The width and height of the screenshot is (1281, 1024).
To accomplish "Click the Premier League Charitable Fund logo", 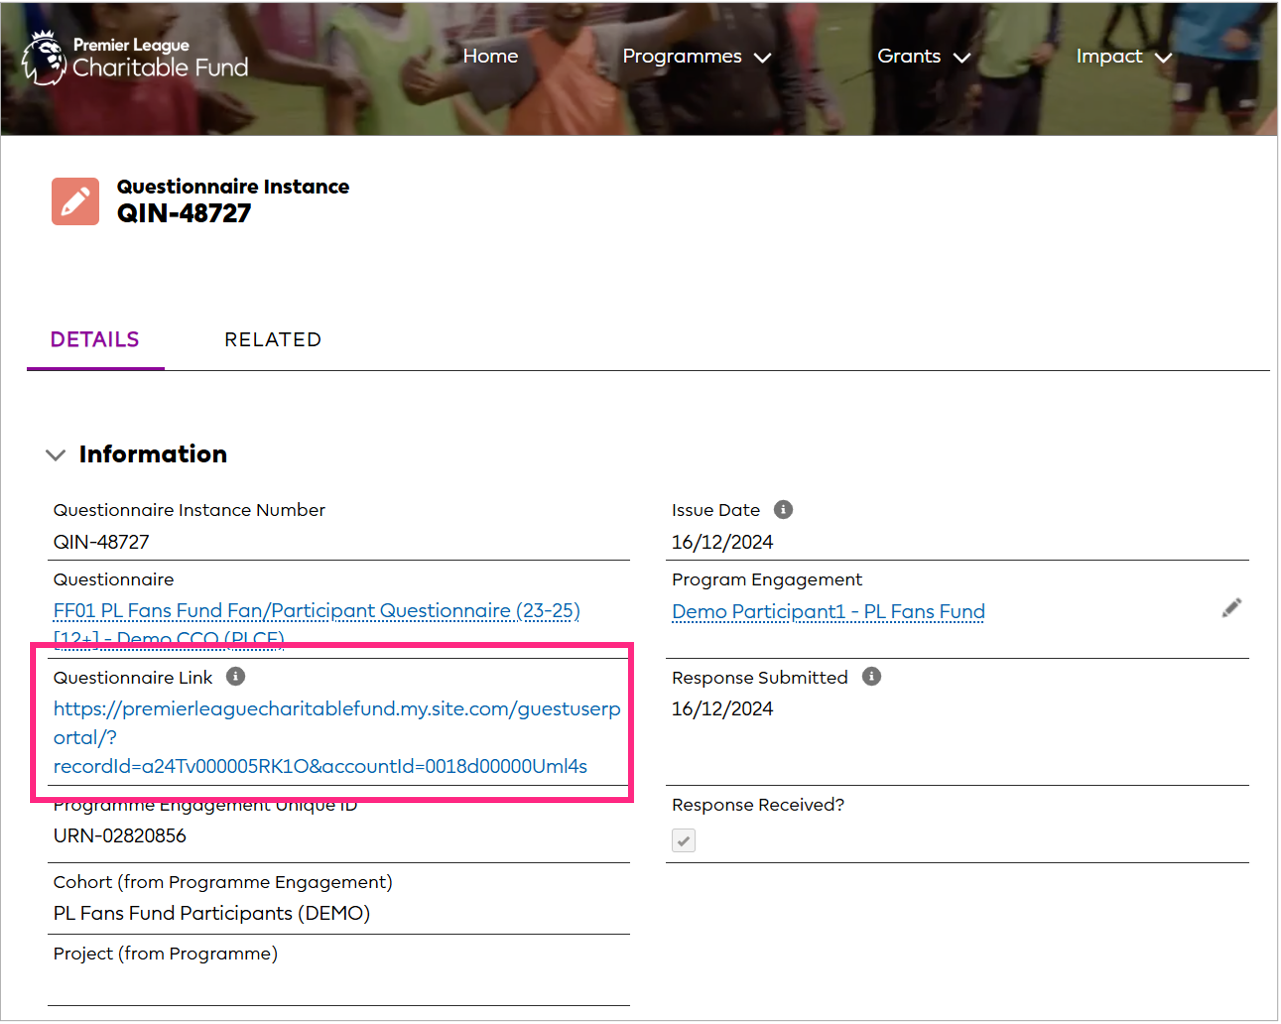I will (x=133, y=57).
